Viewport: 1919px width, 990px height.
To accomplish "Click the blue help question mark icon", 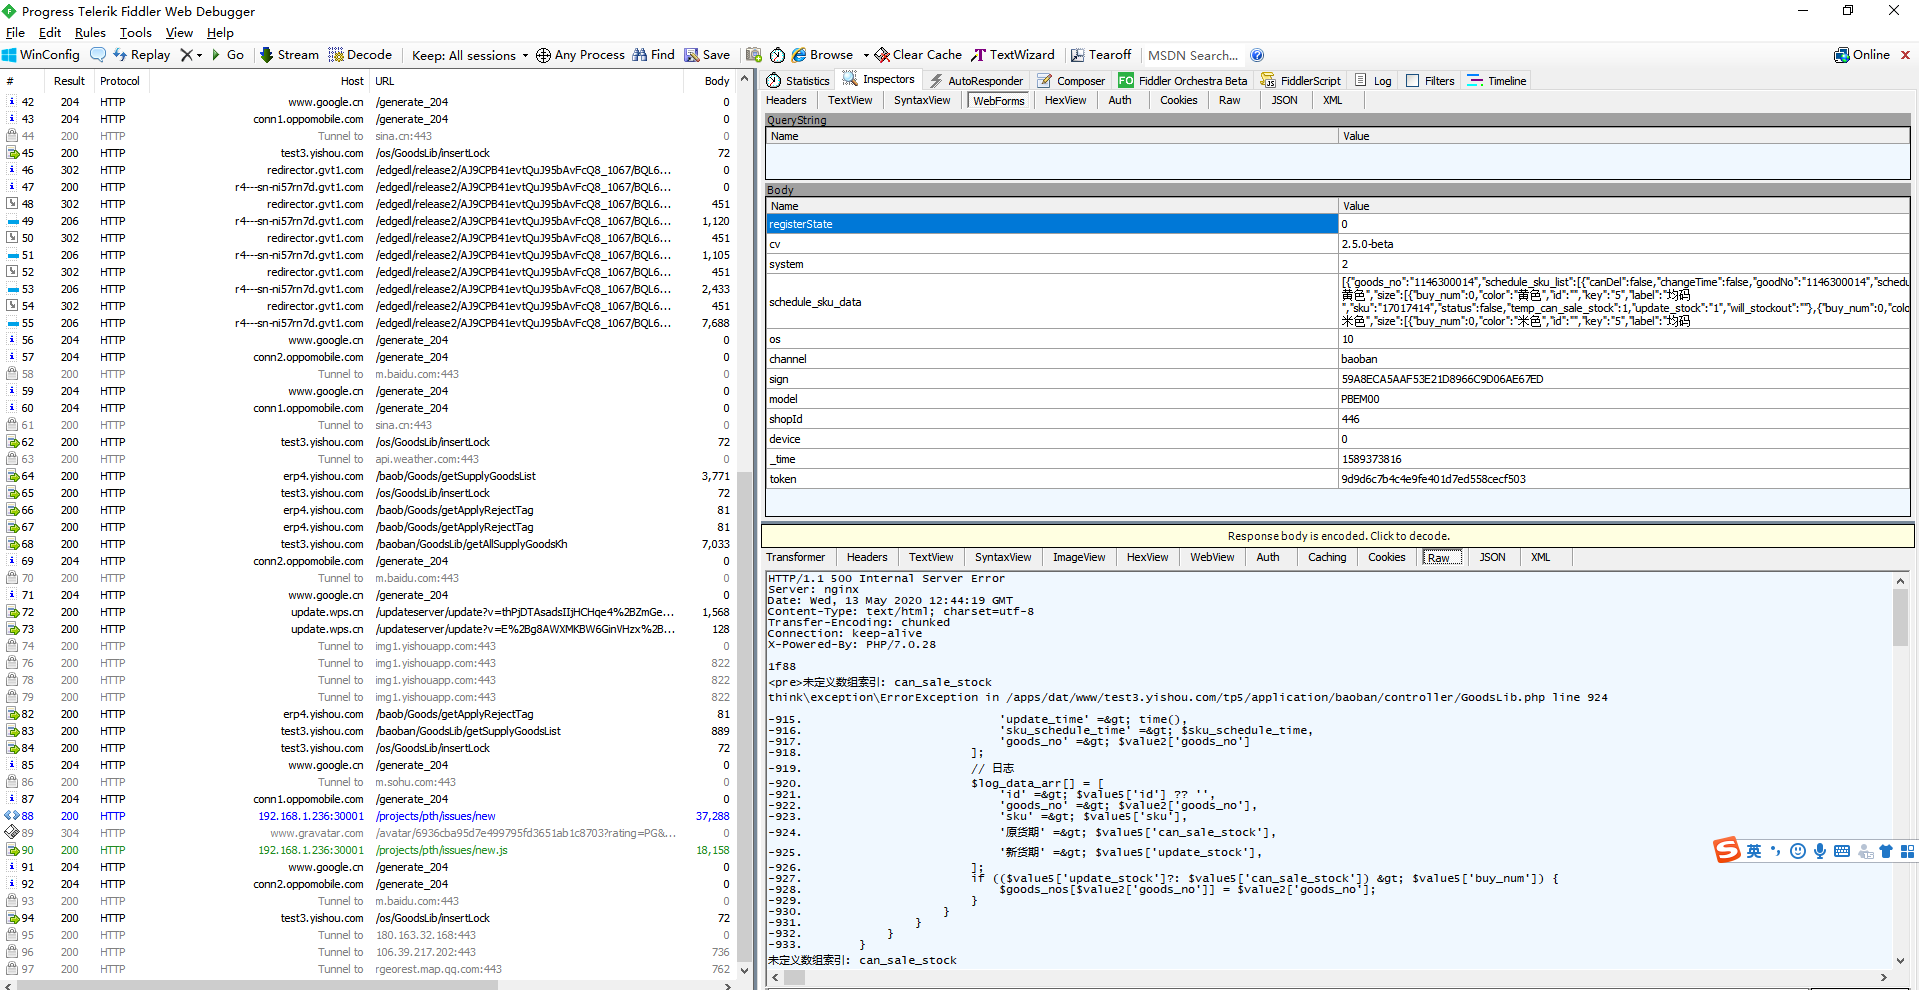I will tap(1257, 55).
